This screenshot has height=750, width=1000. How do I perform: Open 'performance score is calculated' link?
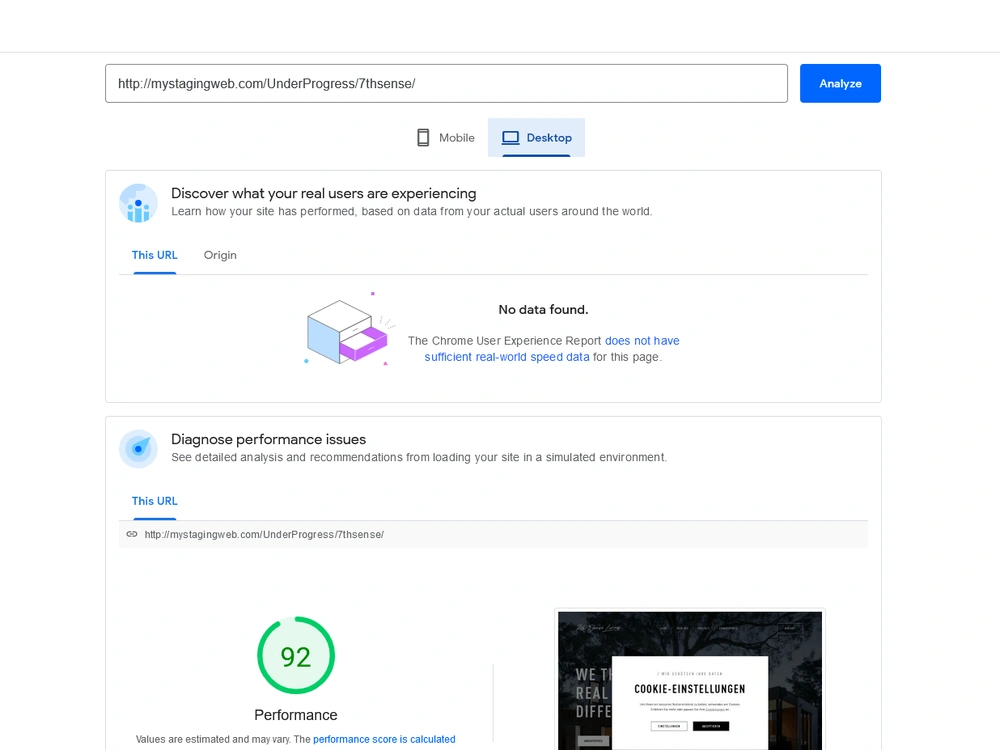pos(384,739)
